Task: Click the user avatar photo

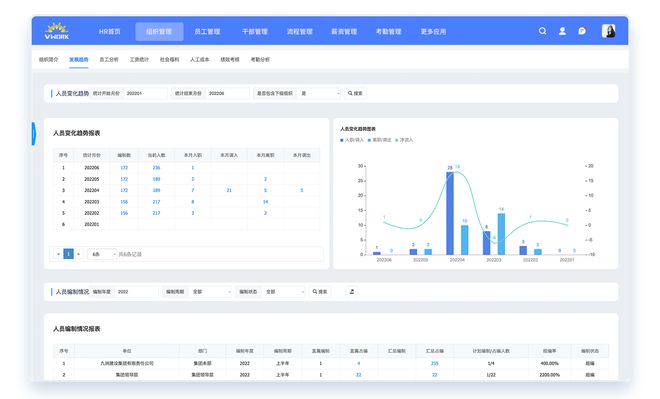Action: 609,31
